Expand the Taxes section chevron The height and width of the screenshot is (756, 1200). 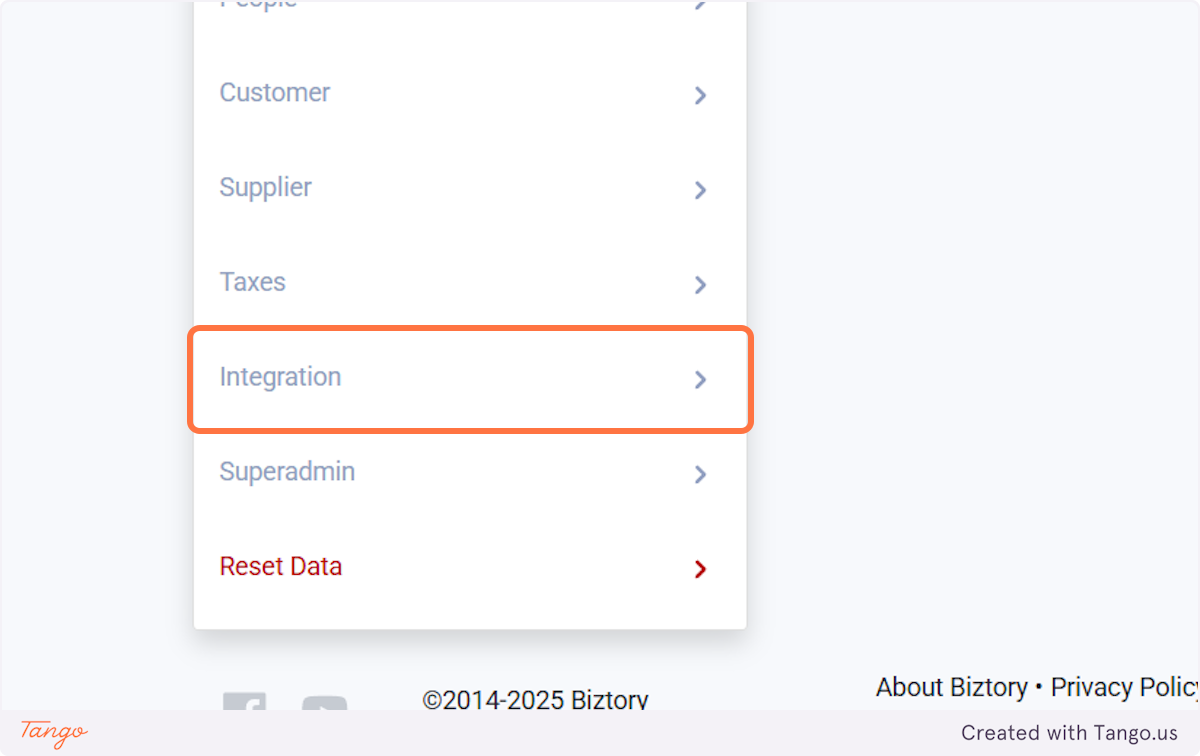pyautogui.click(x=700, y=285)
